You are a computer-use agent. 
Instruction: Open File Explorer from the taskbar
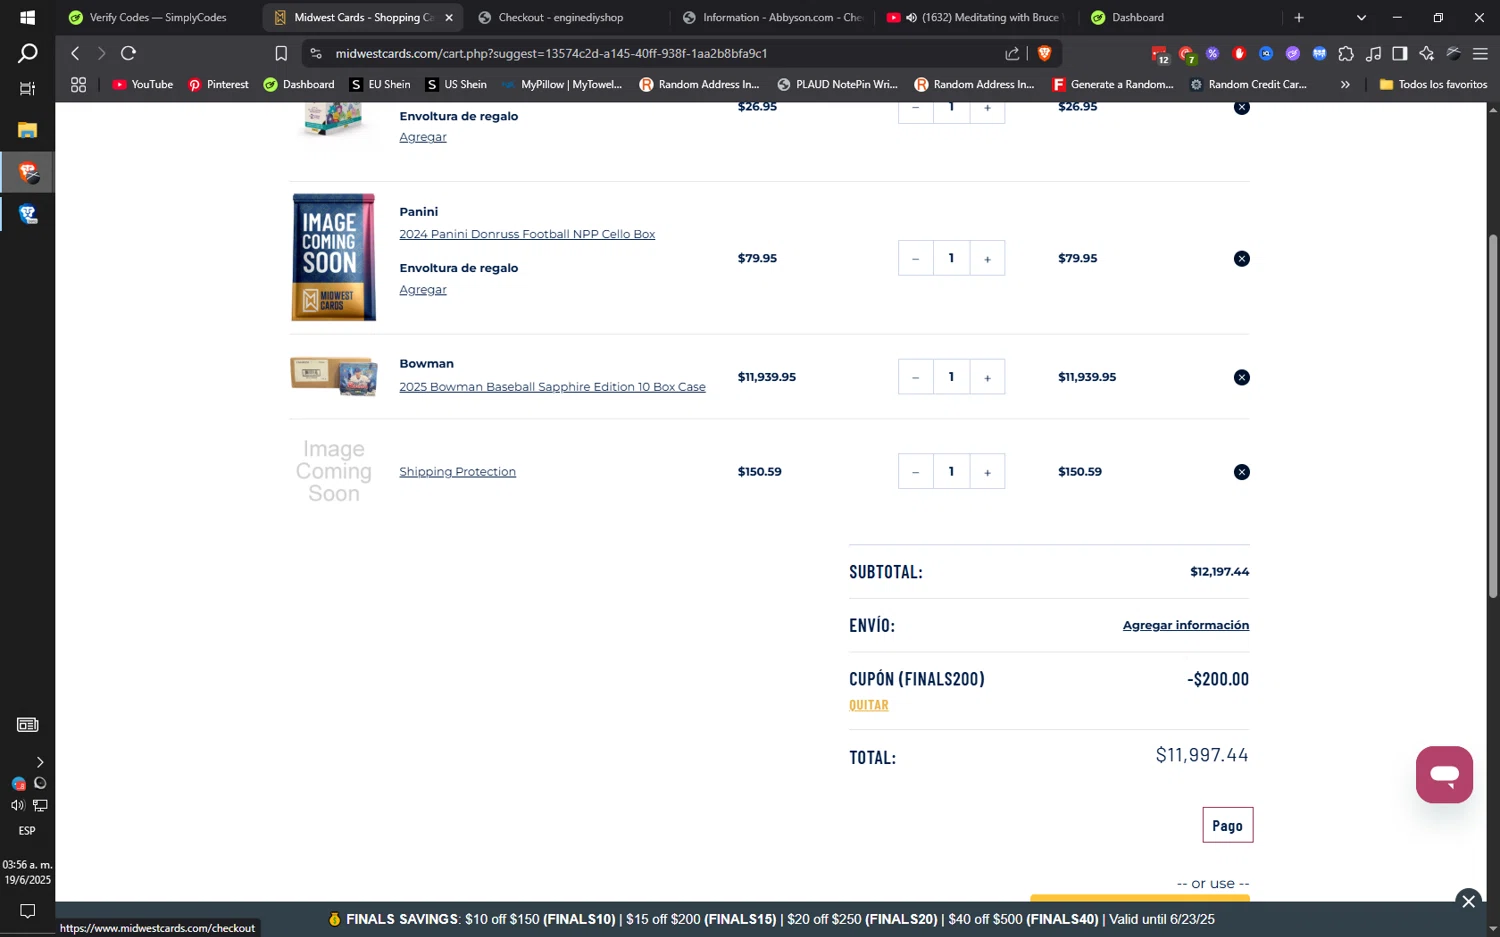tap(27, 130)
